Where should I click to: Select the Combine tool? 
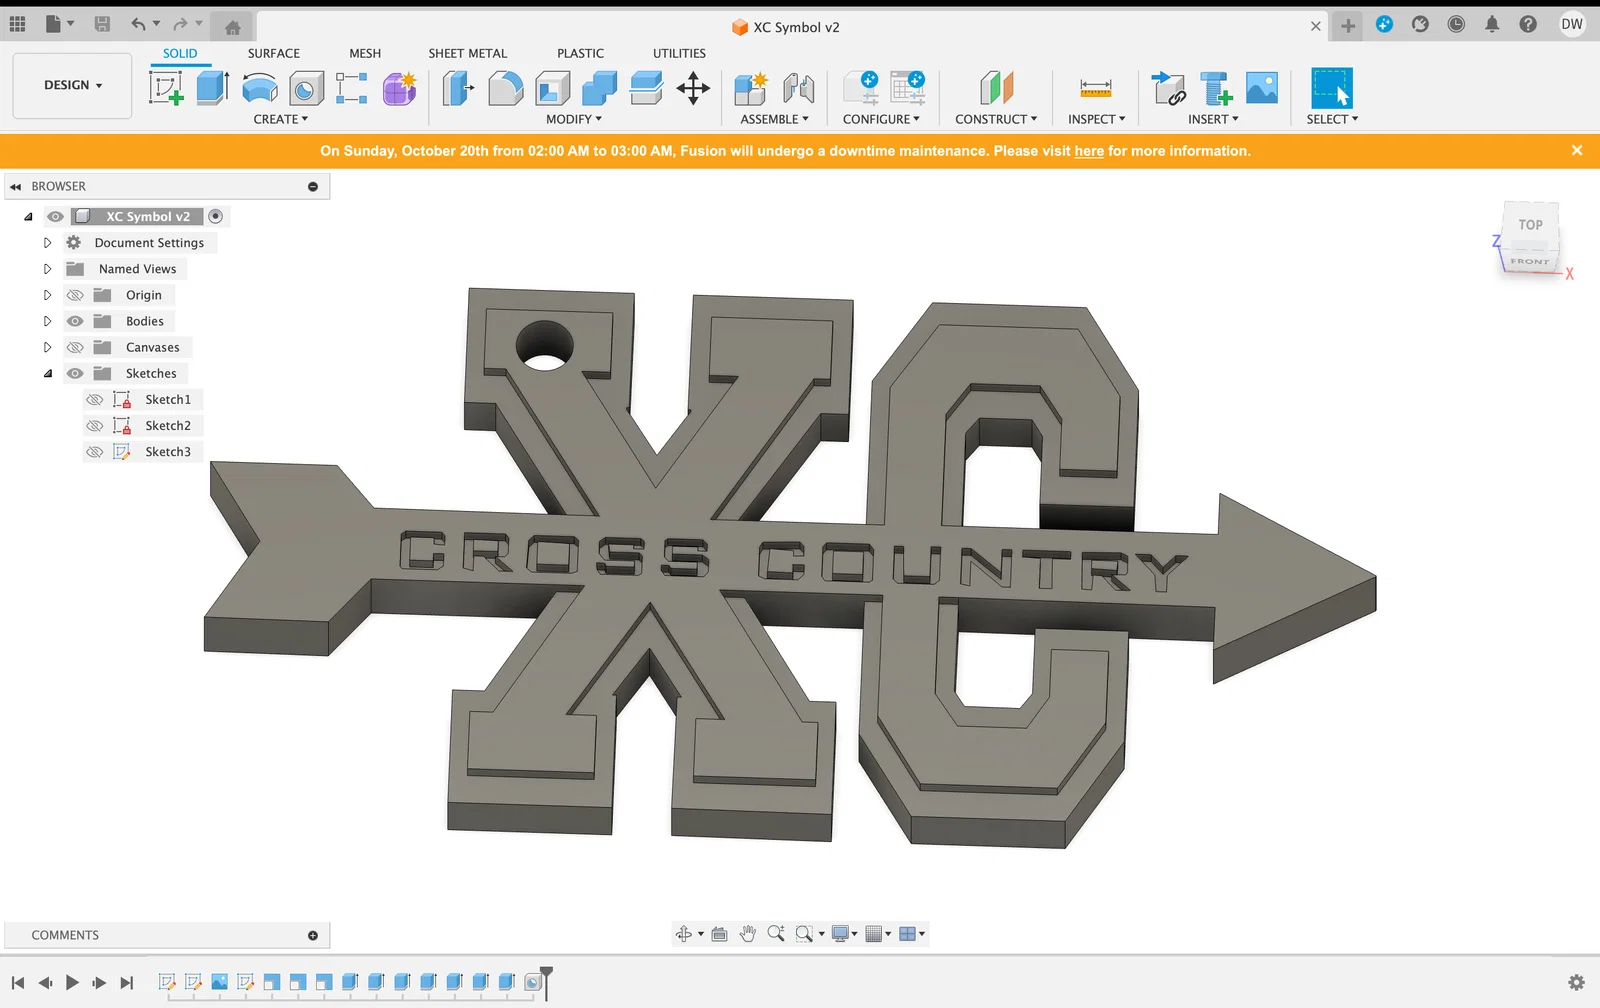click(599, 88)
